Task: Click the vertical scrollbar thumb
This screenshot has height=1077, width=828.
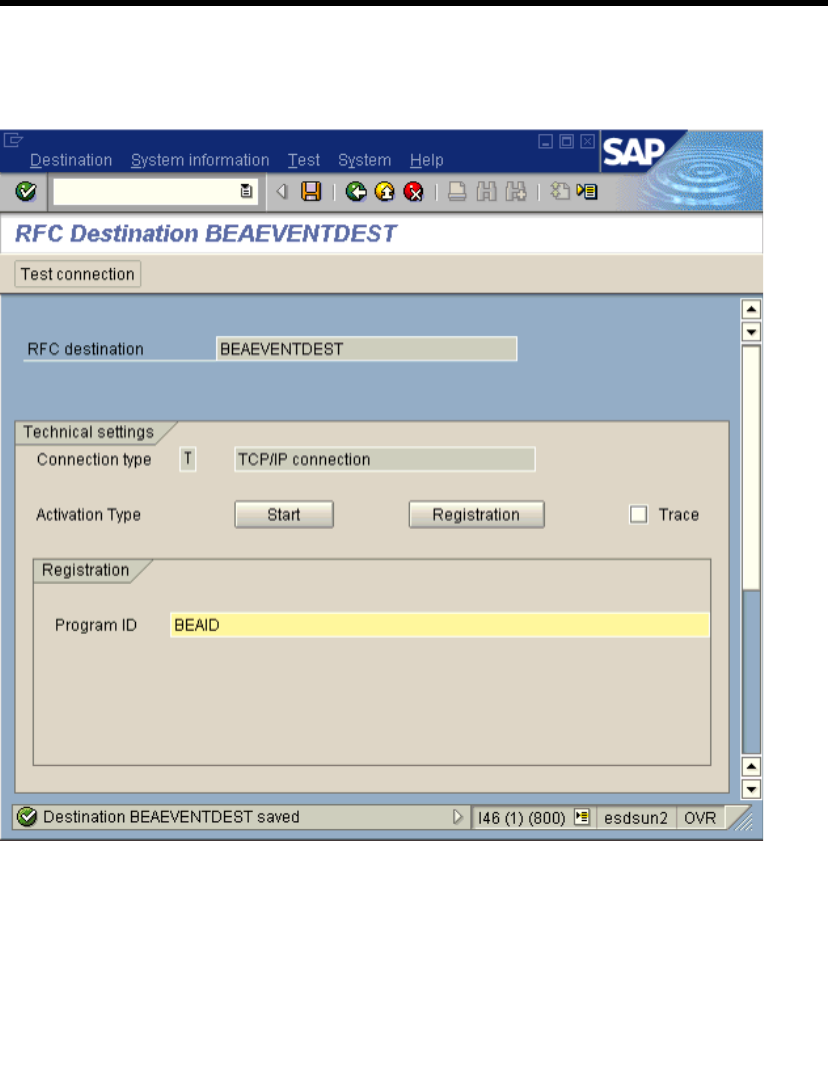Action: [751, 467]
